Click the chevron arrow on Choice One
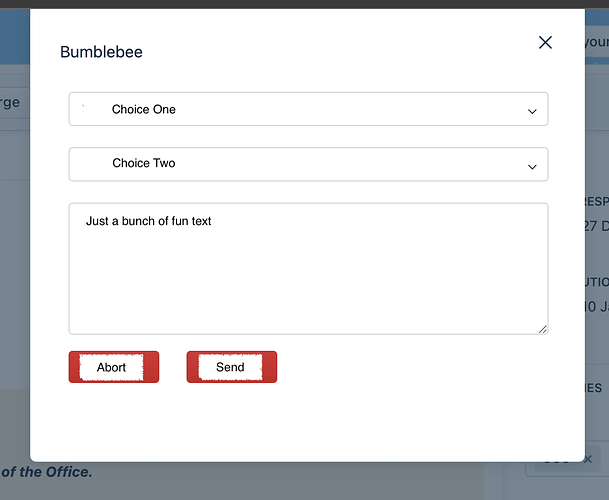This screenshot has height=500, width=609. click(x=532, y=111)
